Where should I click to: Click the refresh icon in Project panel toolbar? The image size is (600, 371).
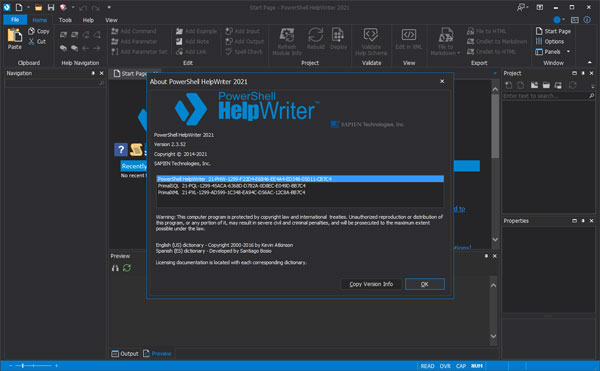point(572,85)
